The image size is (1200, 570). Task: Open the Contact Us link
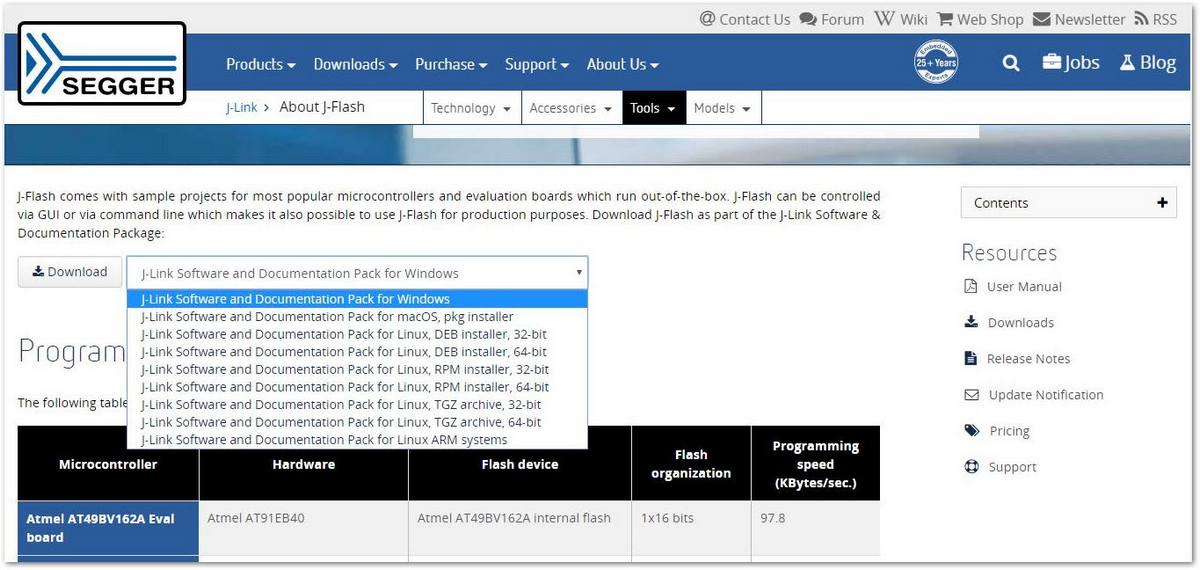(x=755, y=19)
